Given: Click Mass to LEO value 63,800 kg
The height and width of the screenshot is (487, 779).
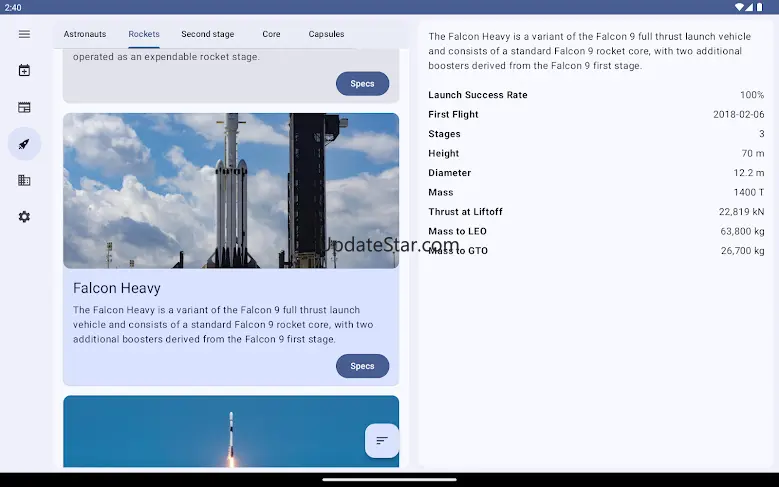Looking at the screenshot, I should (742, 231).
